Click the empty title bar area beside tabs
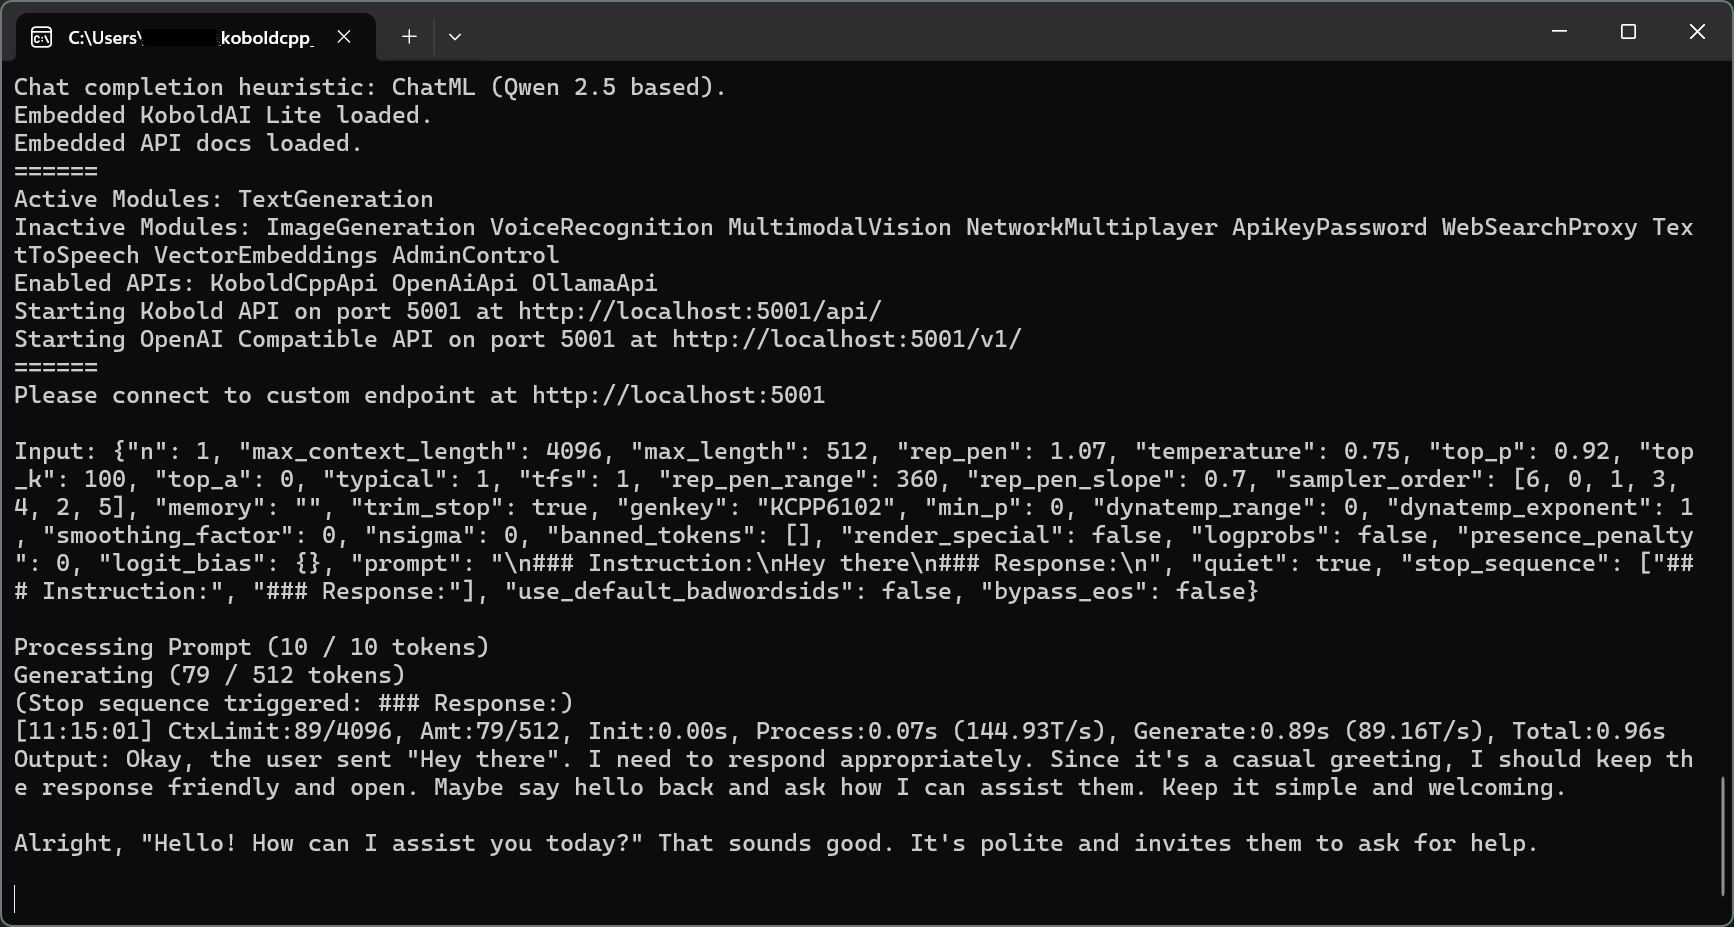The width and height of the screenshot is (1734, 927). pyautogui.click(x=1000, y=32)
